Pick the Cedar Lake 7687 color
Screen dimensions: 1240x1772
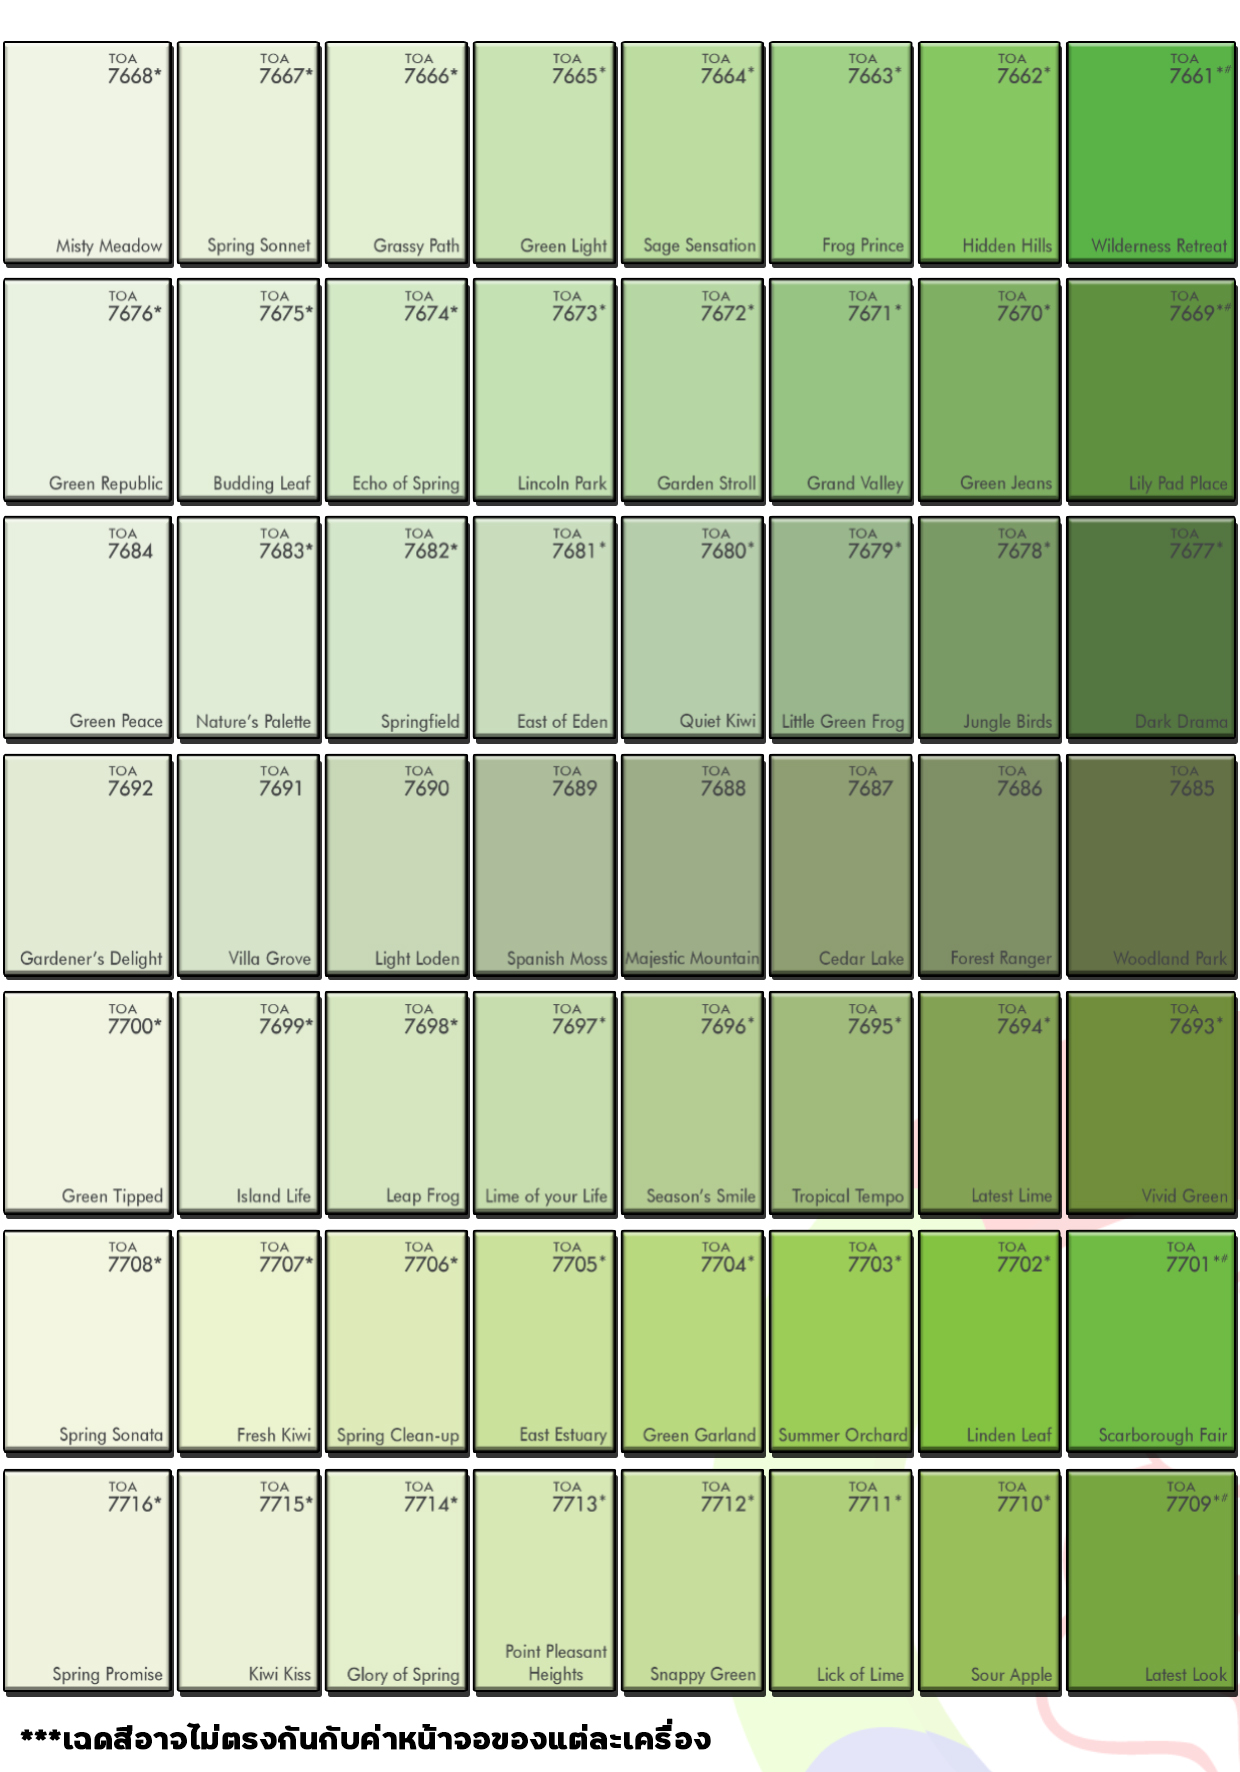841,866
